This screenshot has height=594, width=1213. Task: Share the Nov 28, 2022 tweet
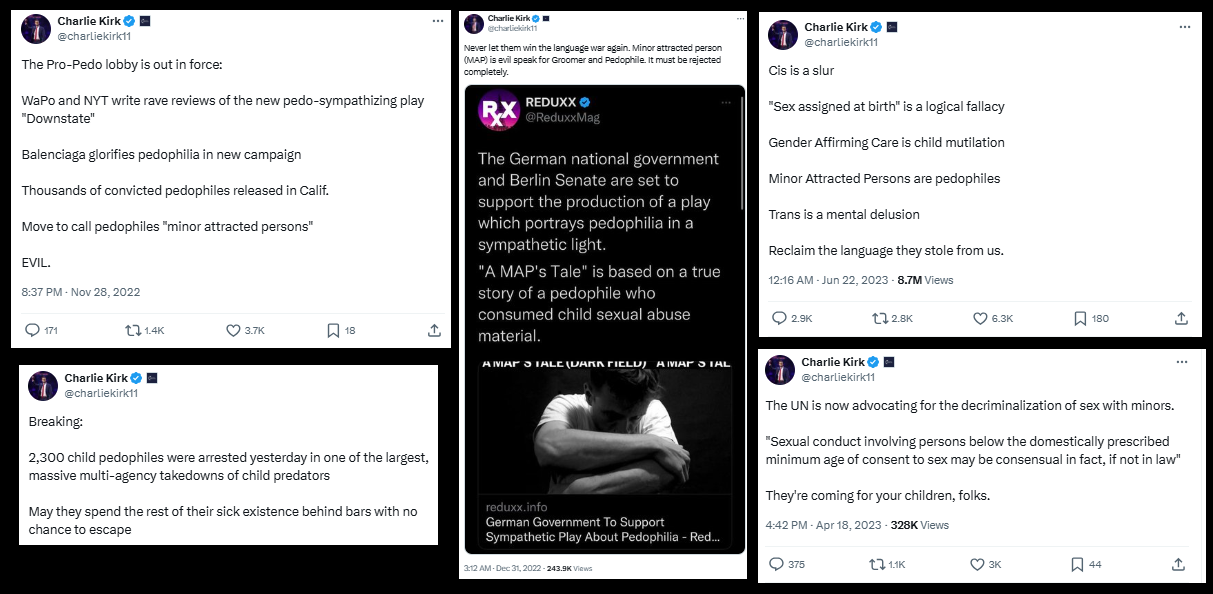click(434, 330)
